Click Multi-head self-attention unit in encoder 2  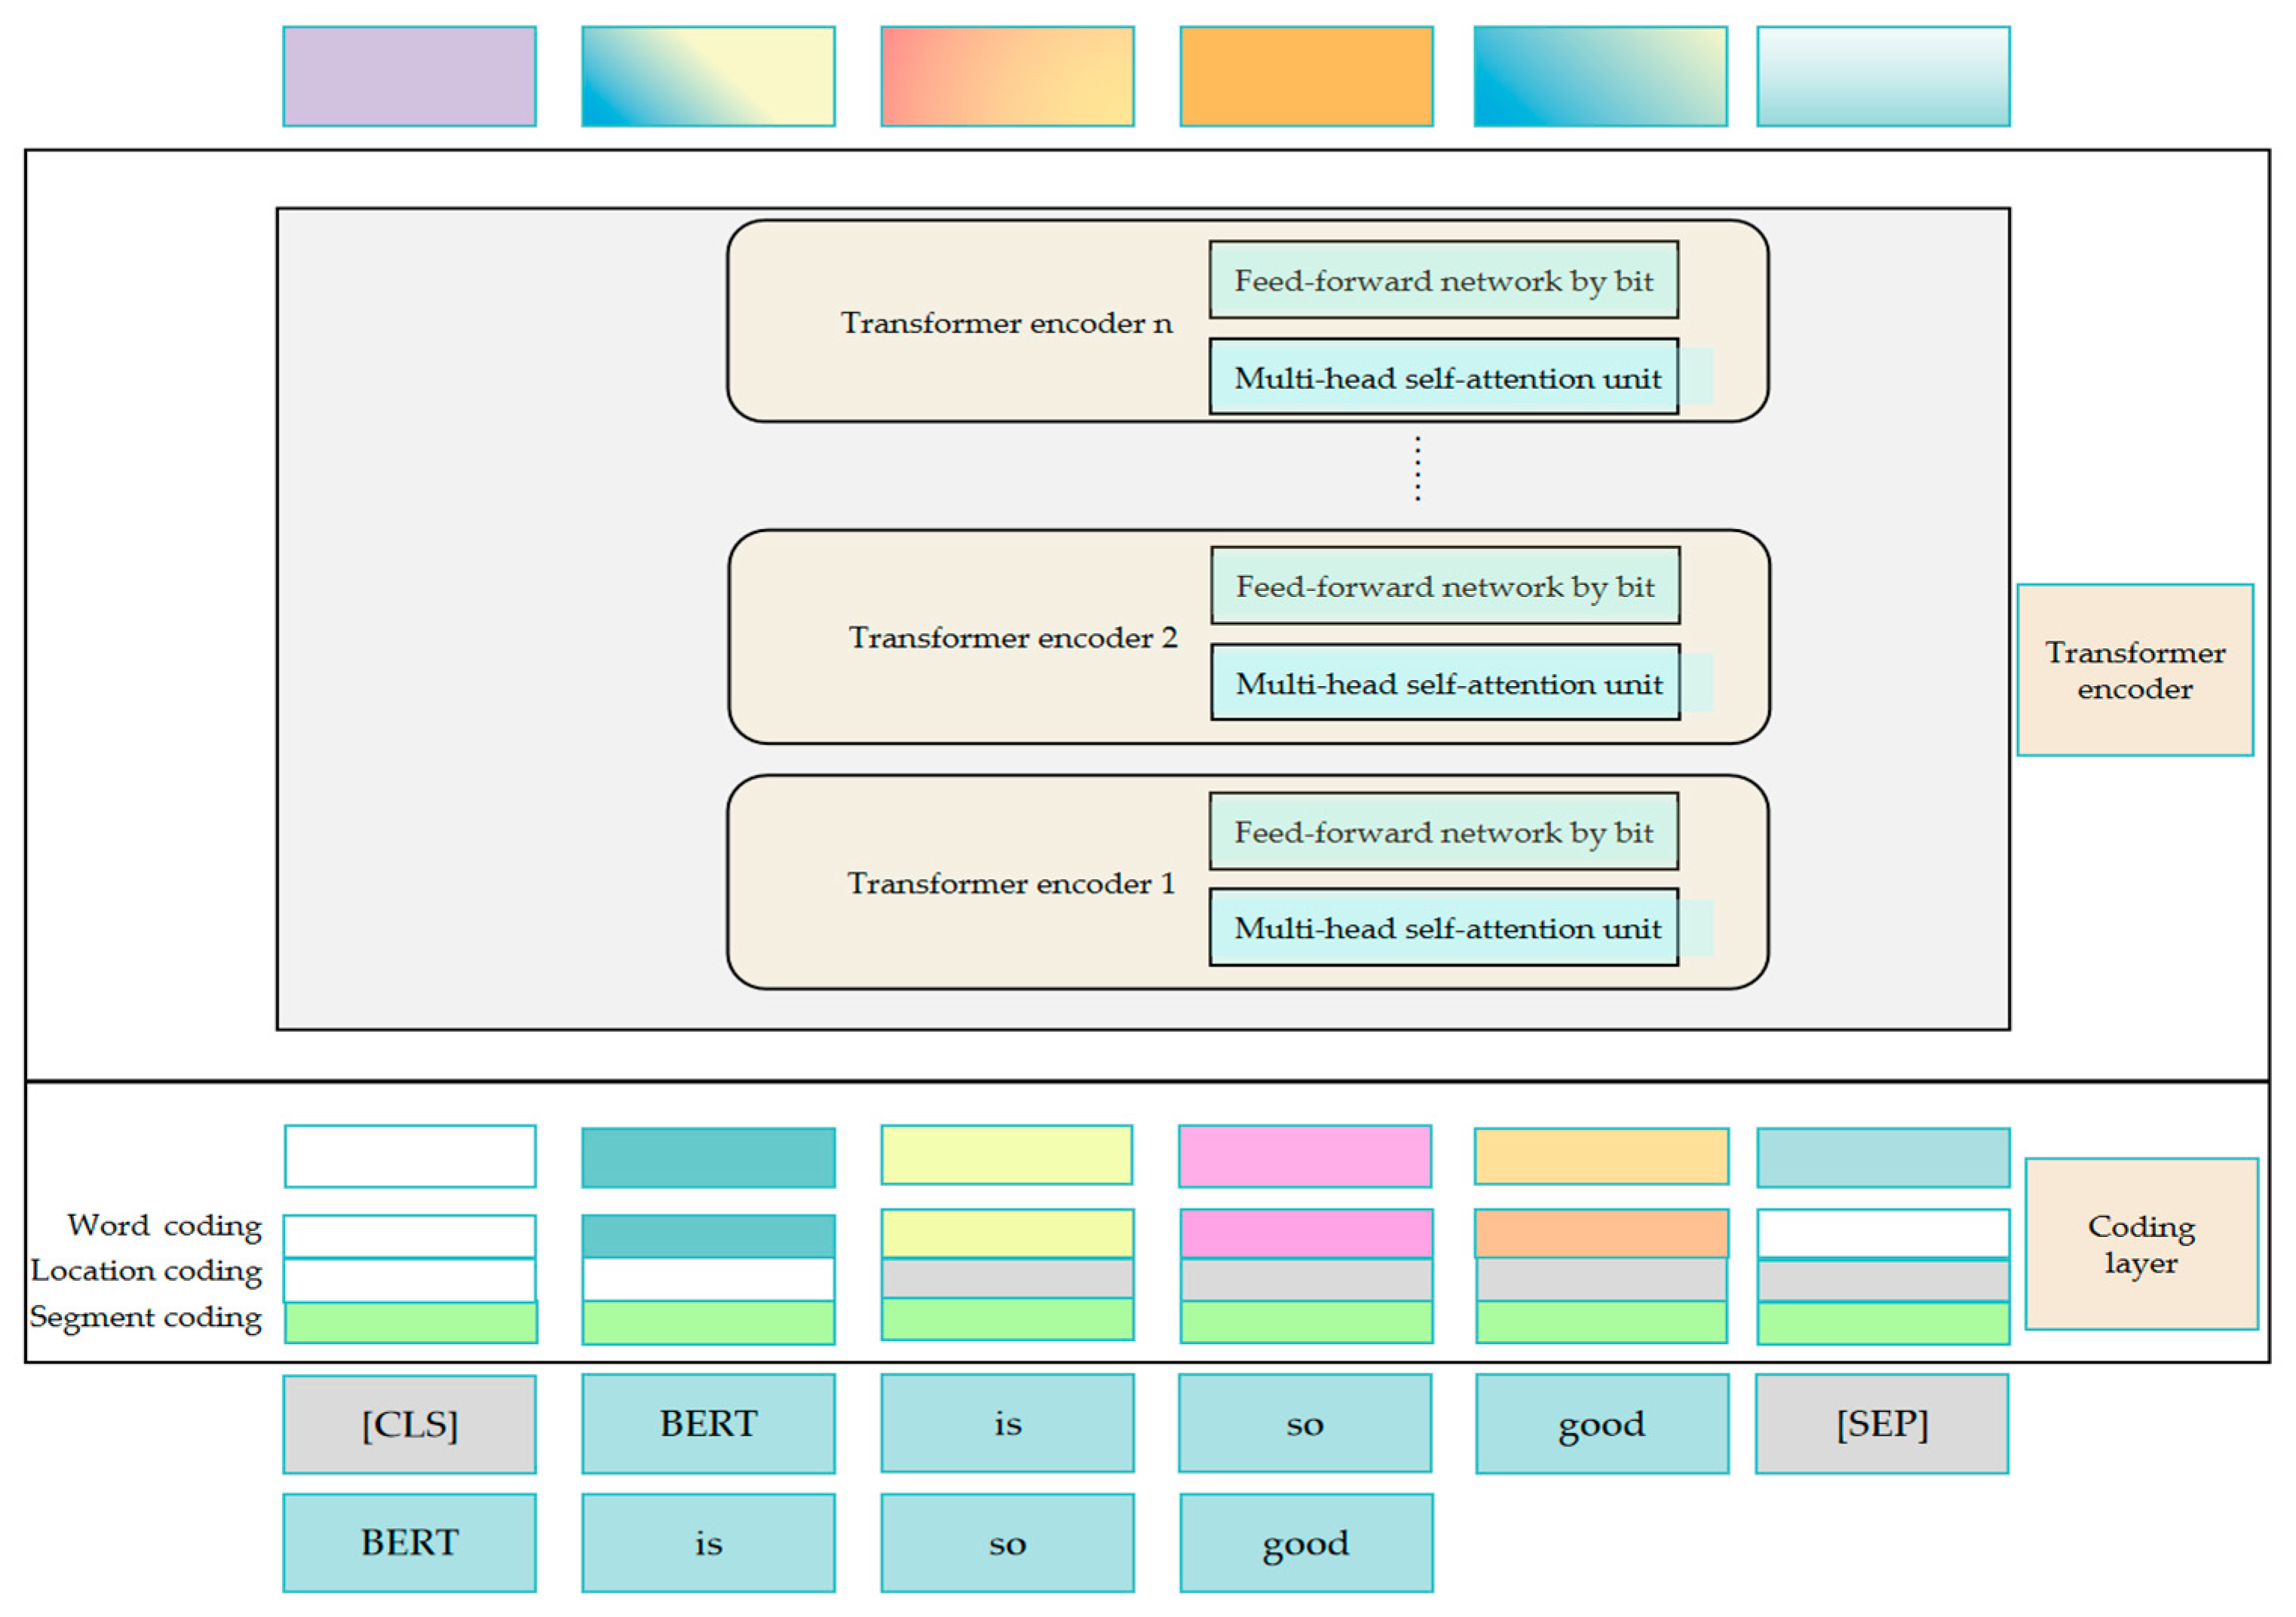(1445, 683)
